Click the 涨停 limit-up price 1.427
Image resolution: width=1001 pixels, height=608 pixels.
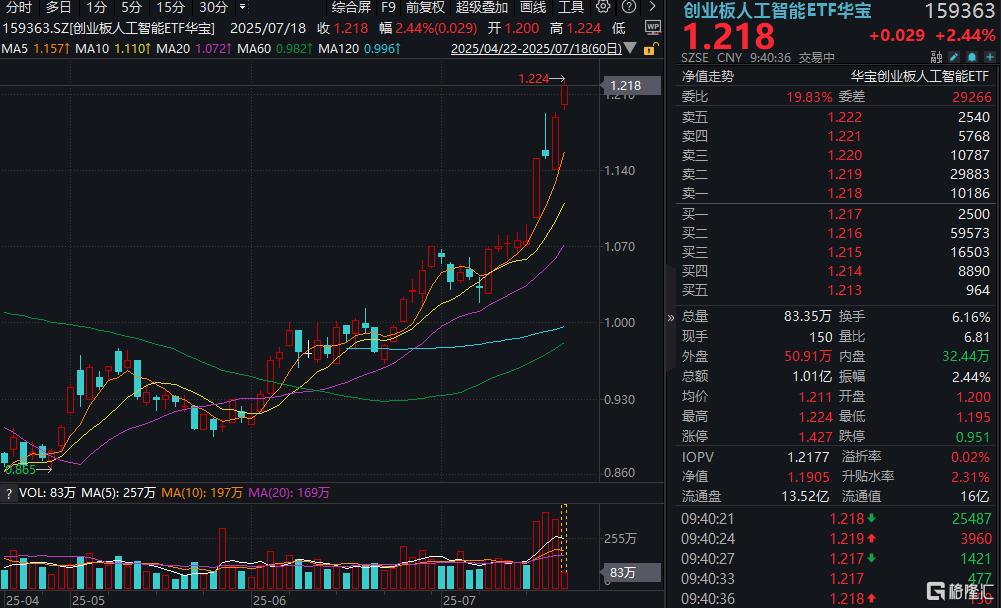815,437
